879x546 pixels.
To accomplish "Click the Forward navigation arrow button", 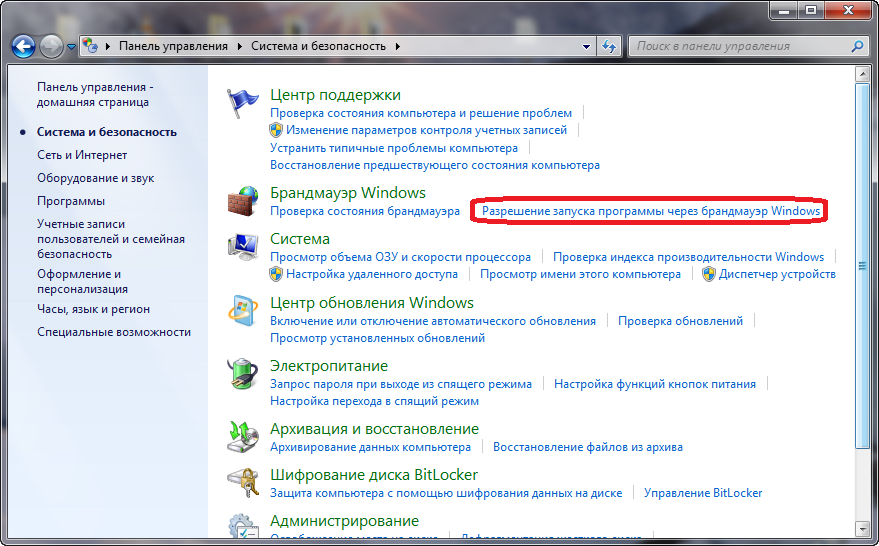I will tap(51, 47).
